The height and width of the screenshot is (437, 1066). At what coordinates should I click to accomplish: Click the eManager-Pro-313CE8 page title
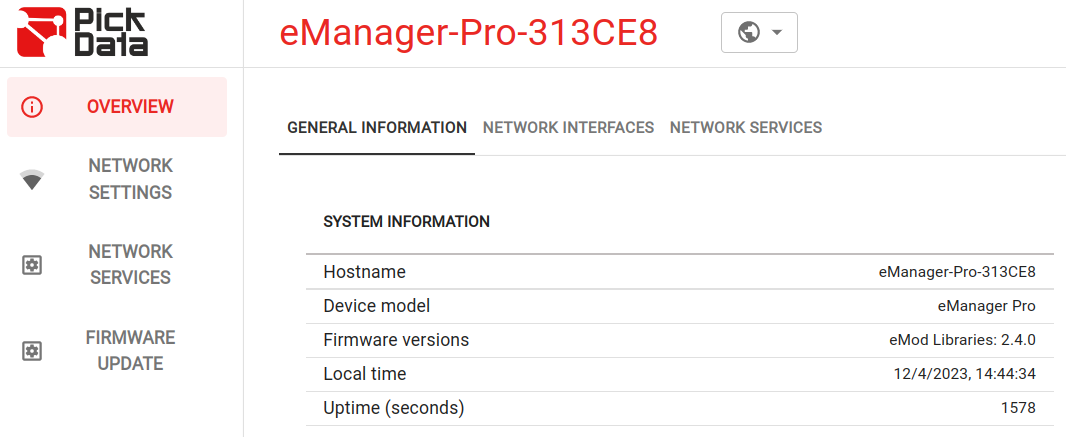point(468,33)
